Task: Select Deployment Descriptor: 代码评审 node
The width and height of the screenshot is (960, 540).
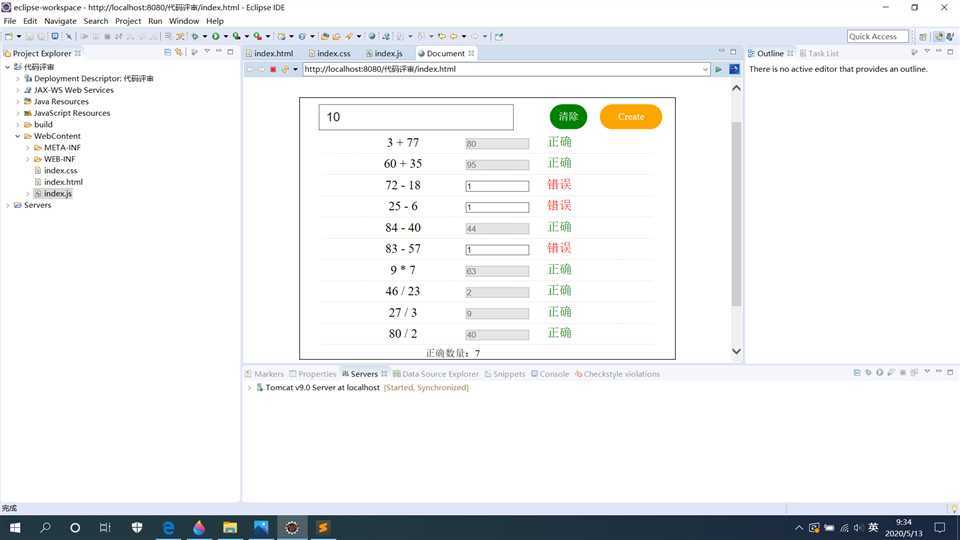Action: [x=88, y=78]
